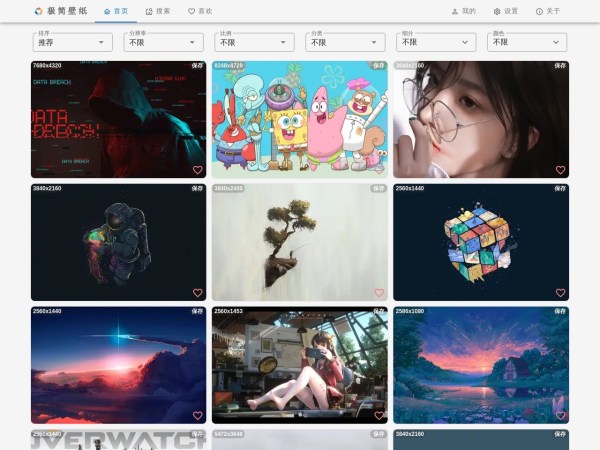Switch to the 首页 home tab
Image resolution: width=600 pixels, height=450 pixels.
click(116, 11)
